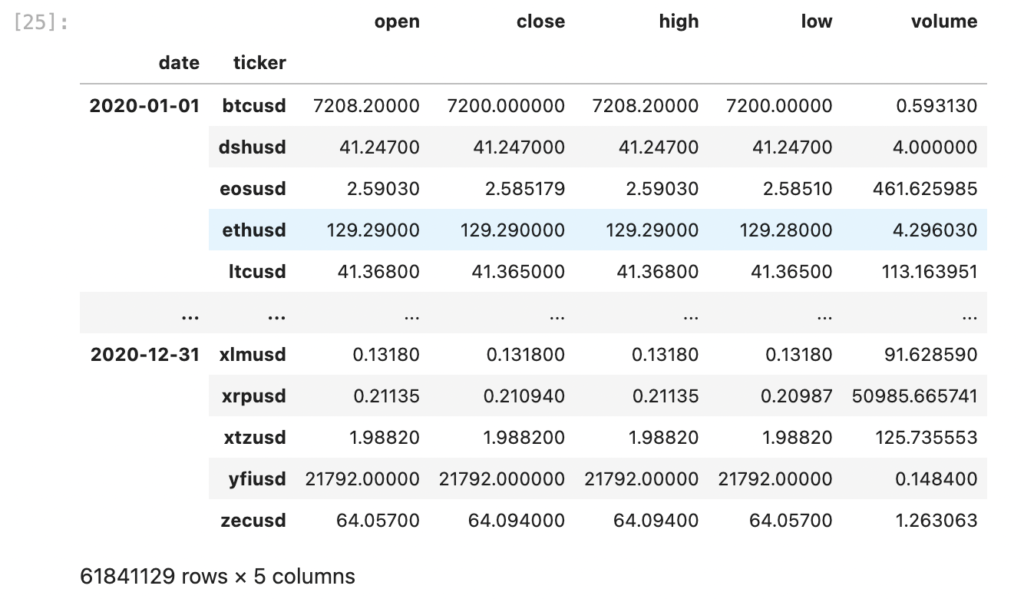Select the 2020-12-31 date index
Viewport: 1024px width, 599px height.
144,355
